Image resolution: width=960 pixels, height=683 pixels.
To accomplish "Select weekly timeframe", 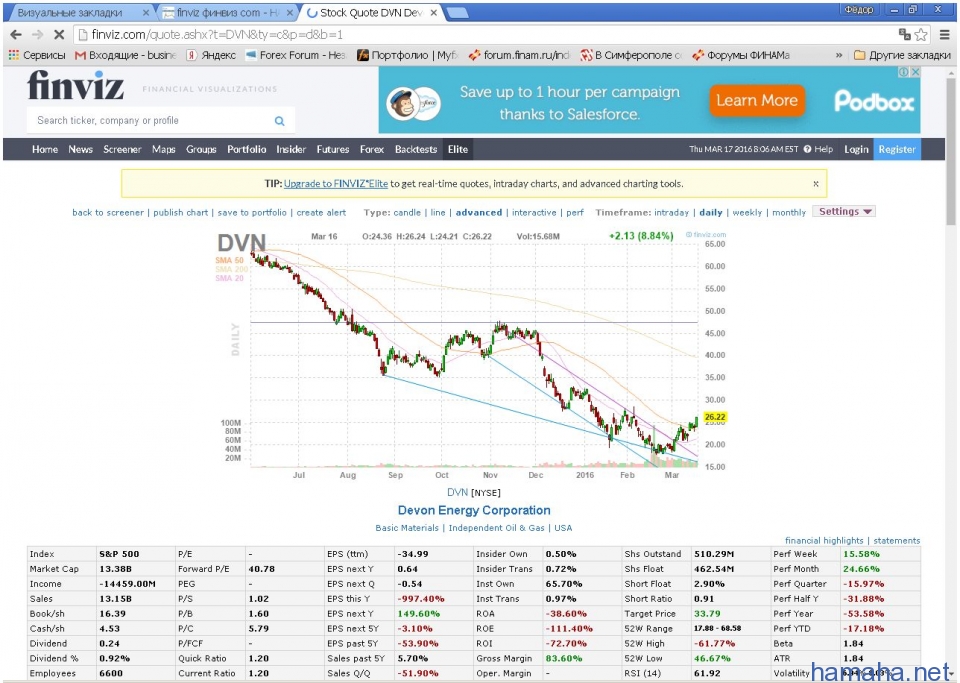I will 747,212.
